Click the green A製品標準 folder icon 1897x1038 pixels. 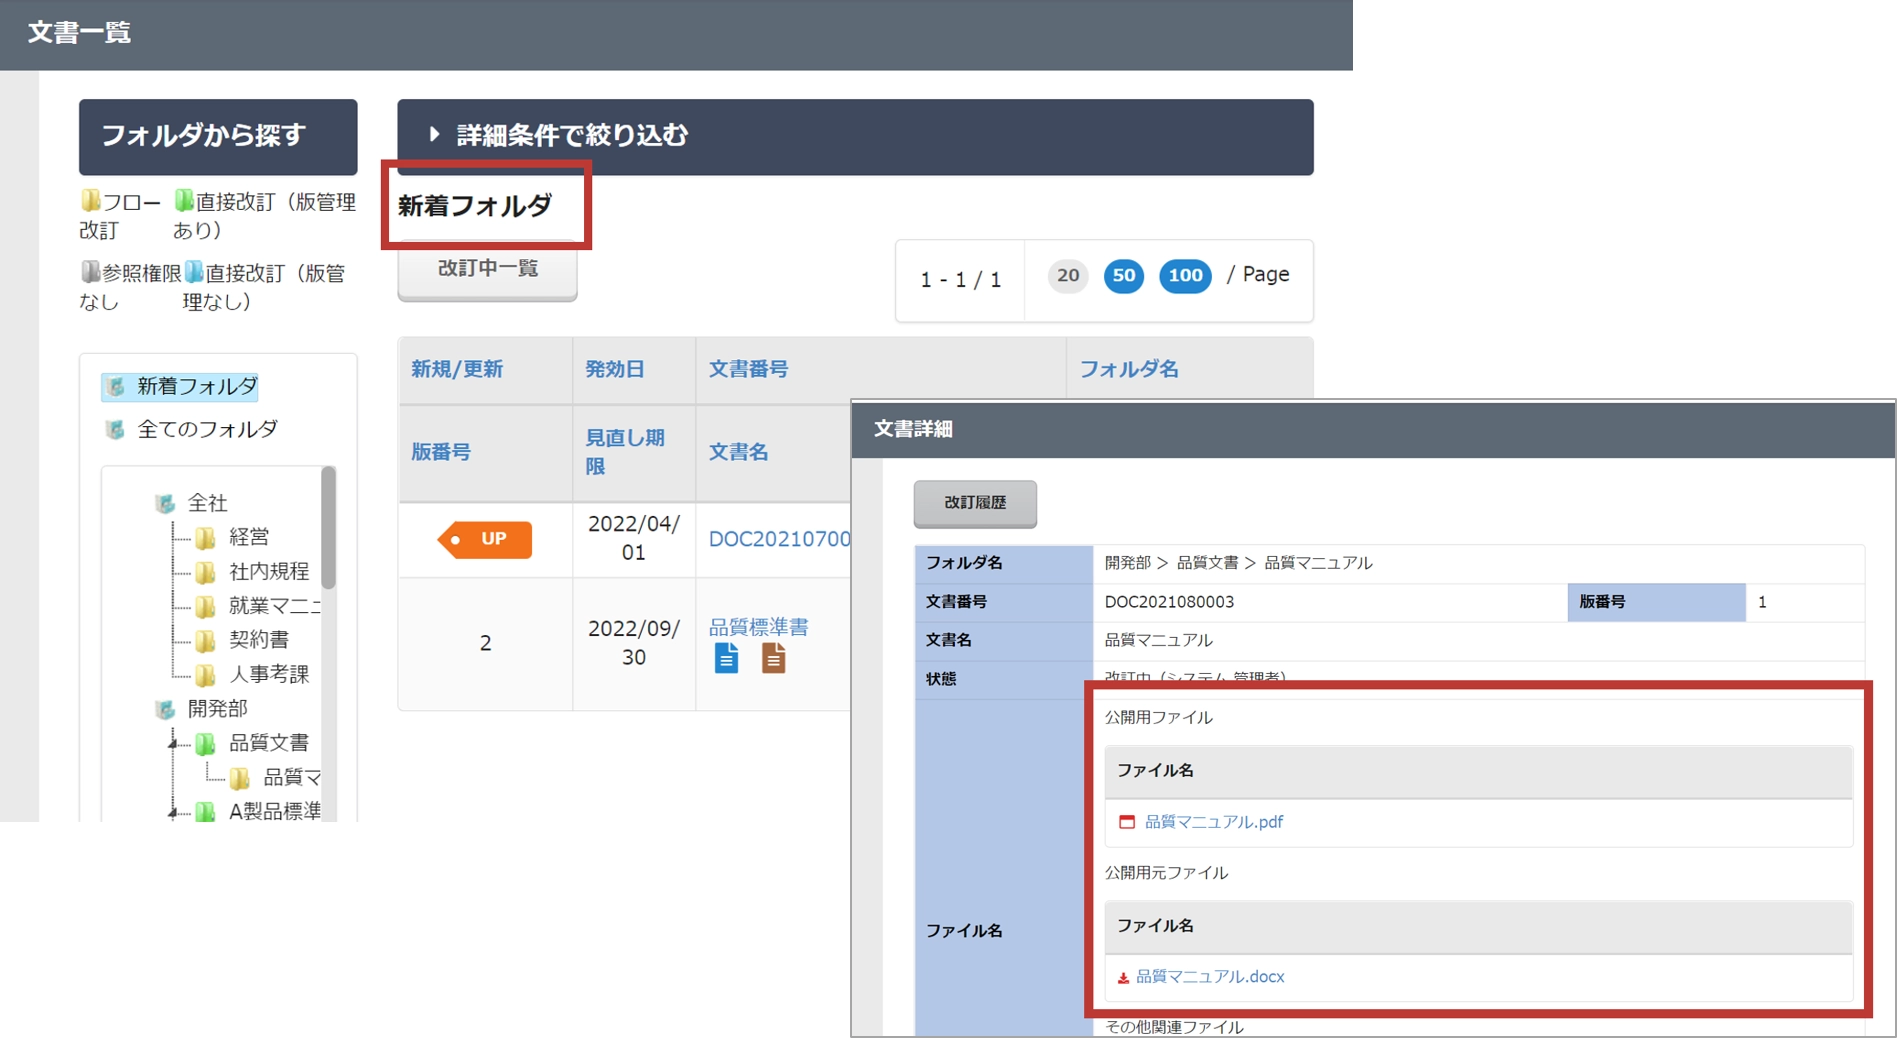(x=205, y=811)
